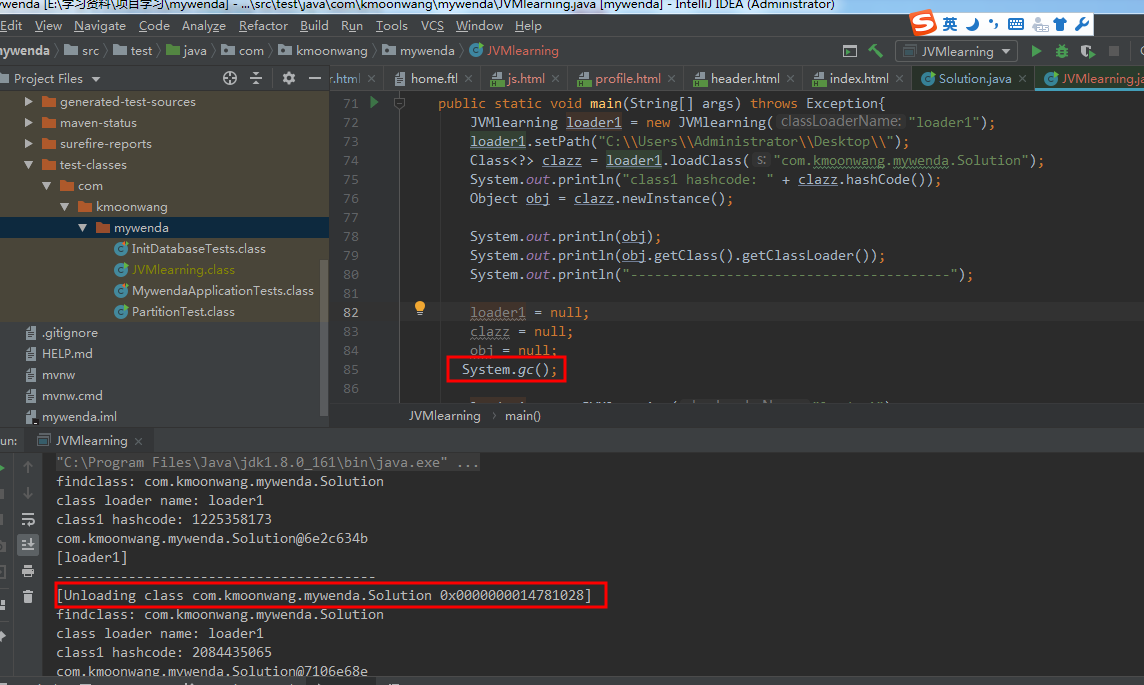Open project panel settings gear

[x=289, y=78]
